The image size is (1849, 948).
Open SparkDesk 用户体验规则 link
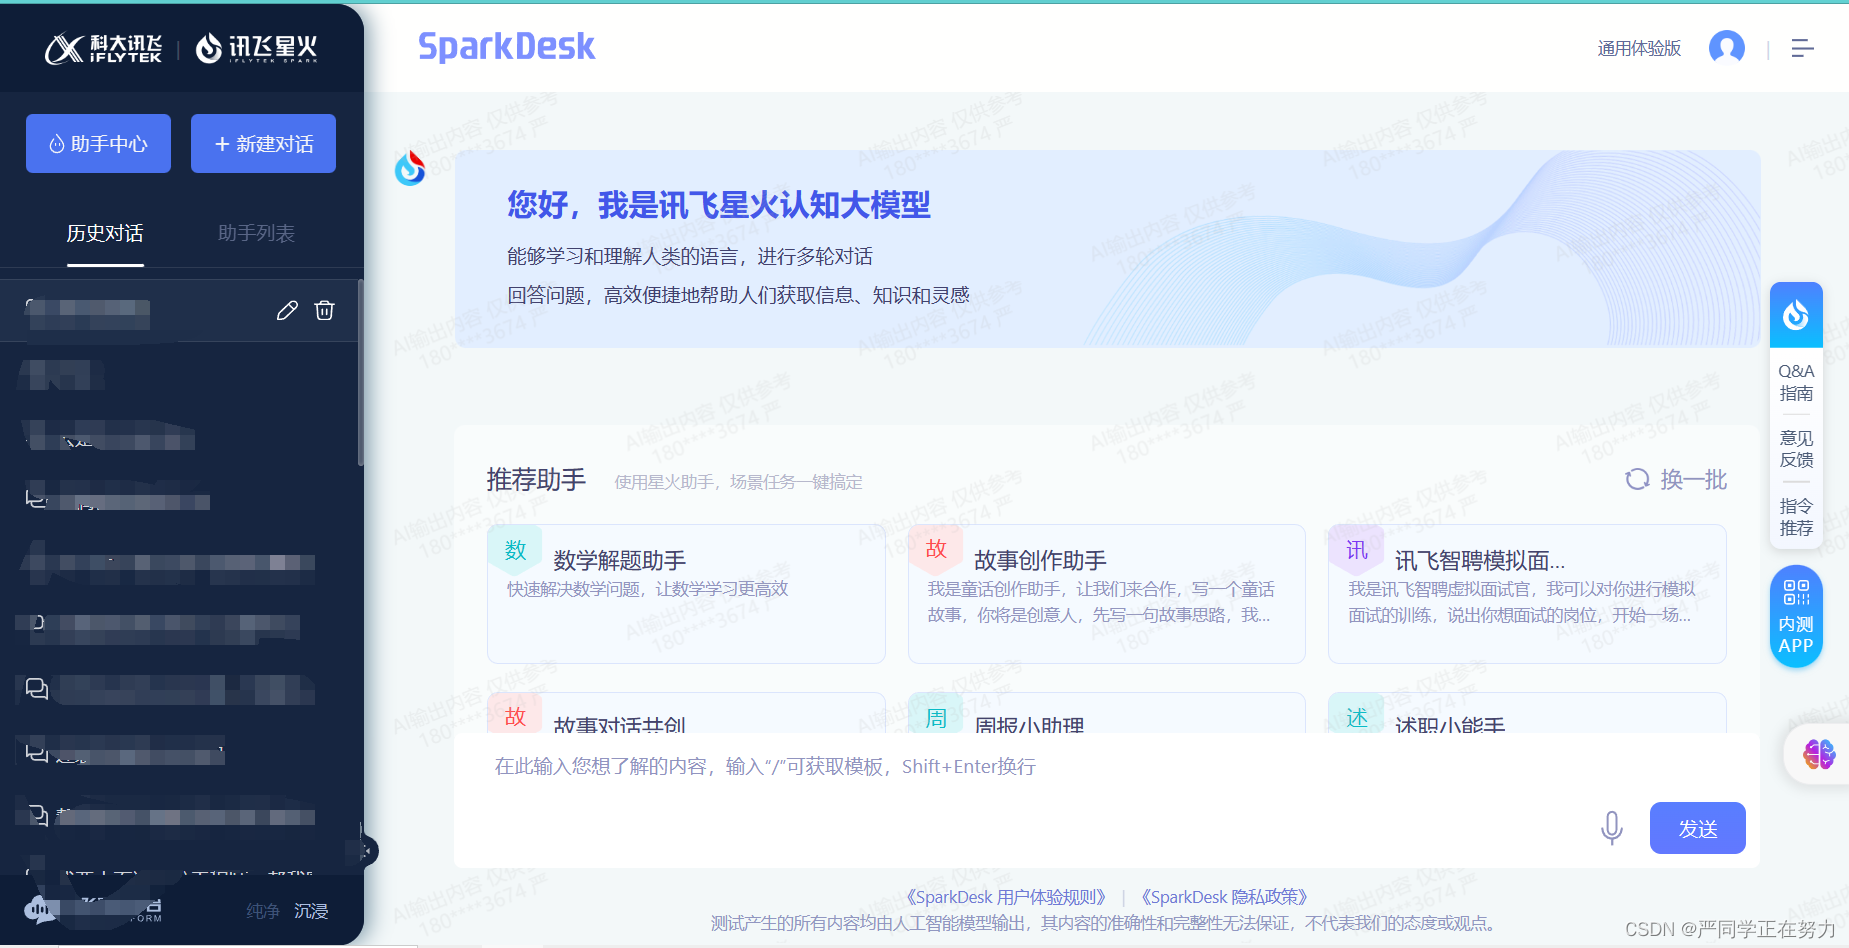(x=1006, y=897)
